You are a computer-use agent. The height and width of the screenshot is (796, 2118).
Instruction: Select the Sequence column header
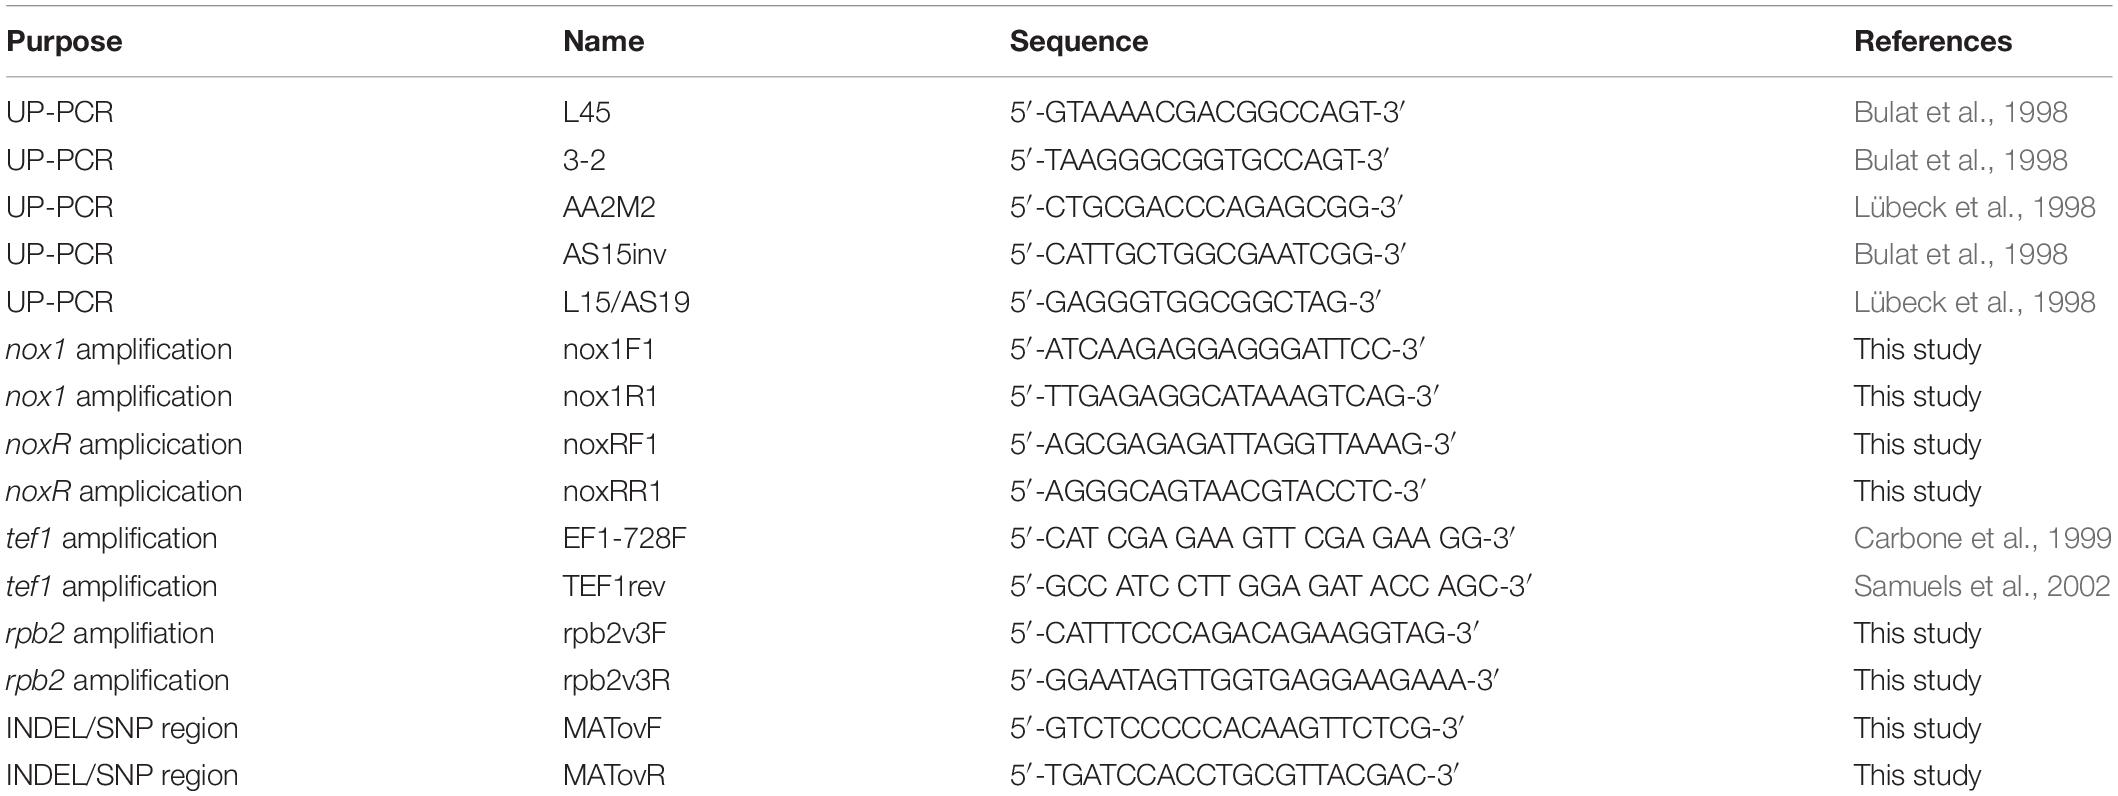1078,42
